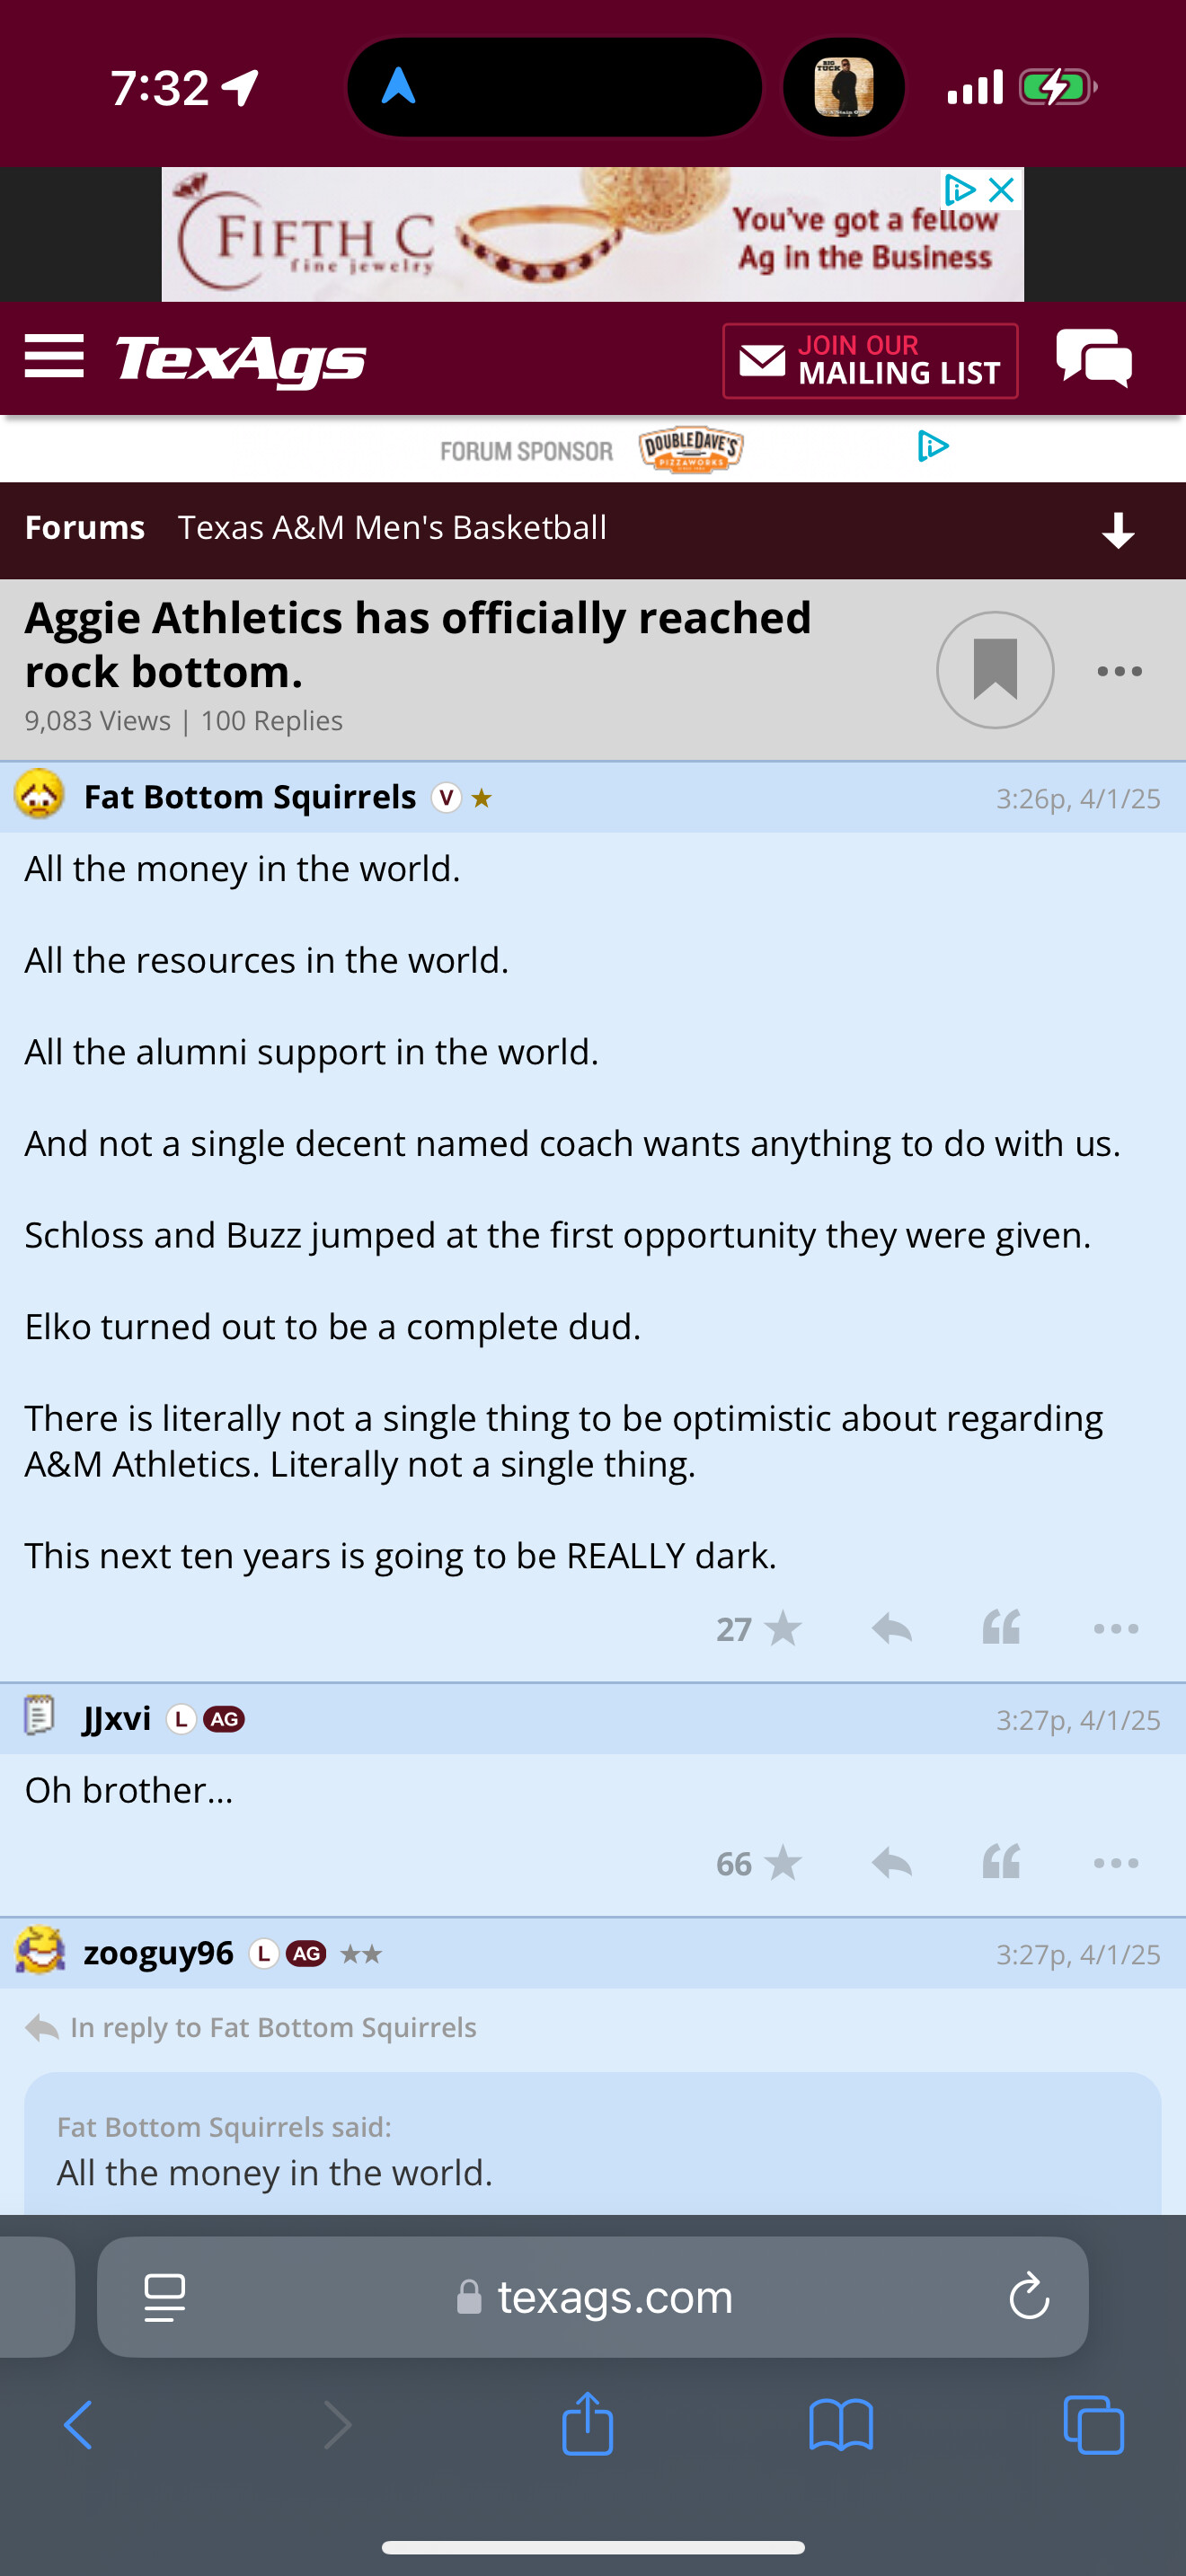
Task: Open the forum chat bubbles icon
Action: [x=1094, y=358]
